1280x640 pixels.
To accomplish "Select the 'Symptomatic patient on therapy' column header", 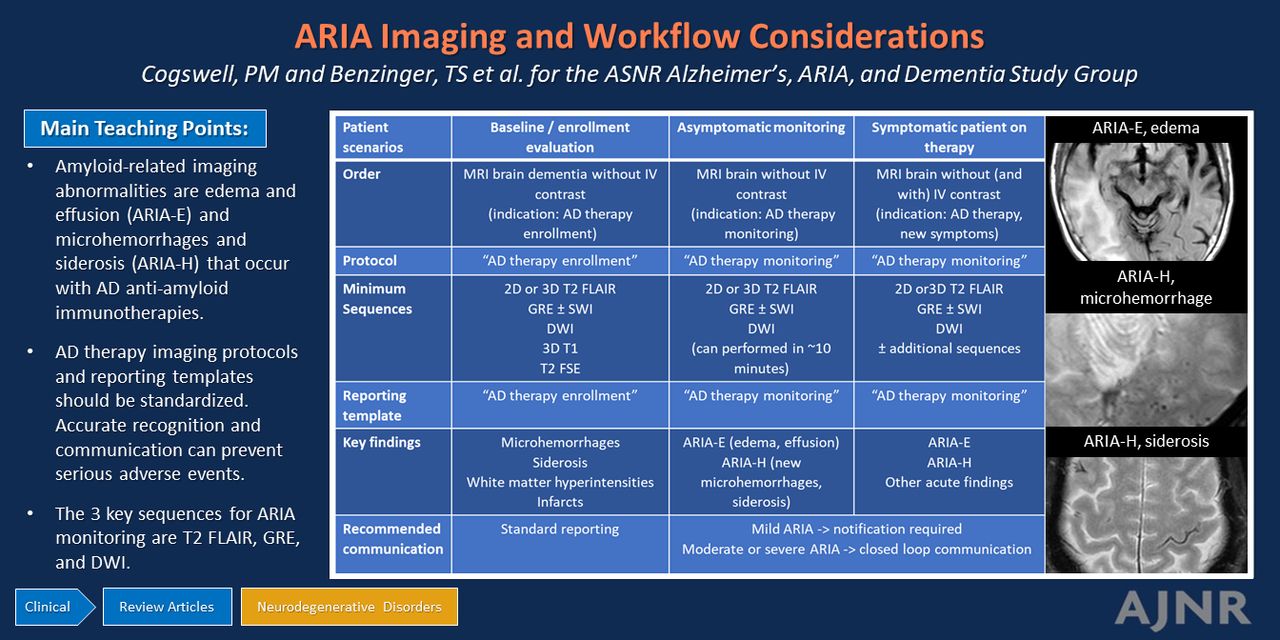I will [949, 137].
